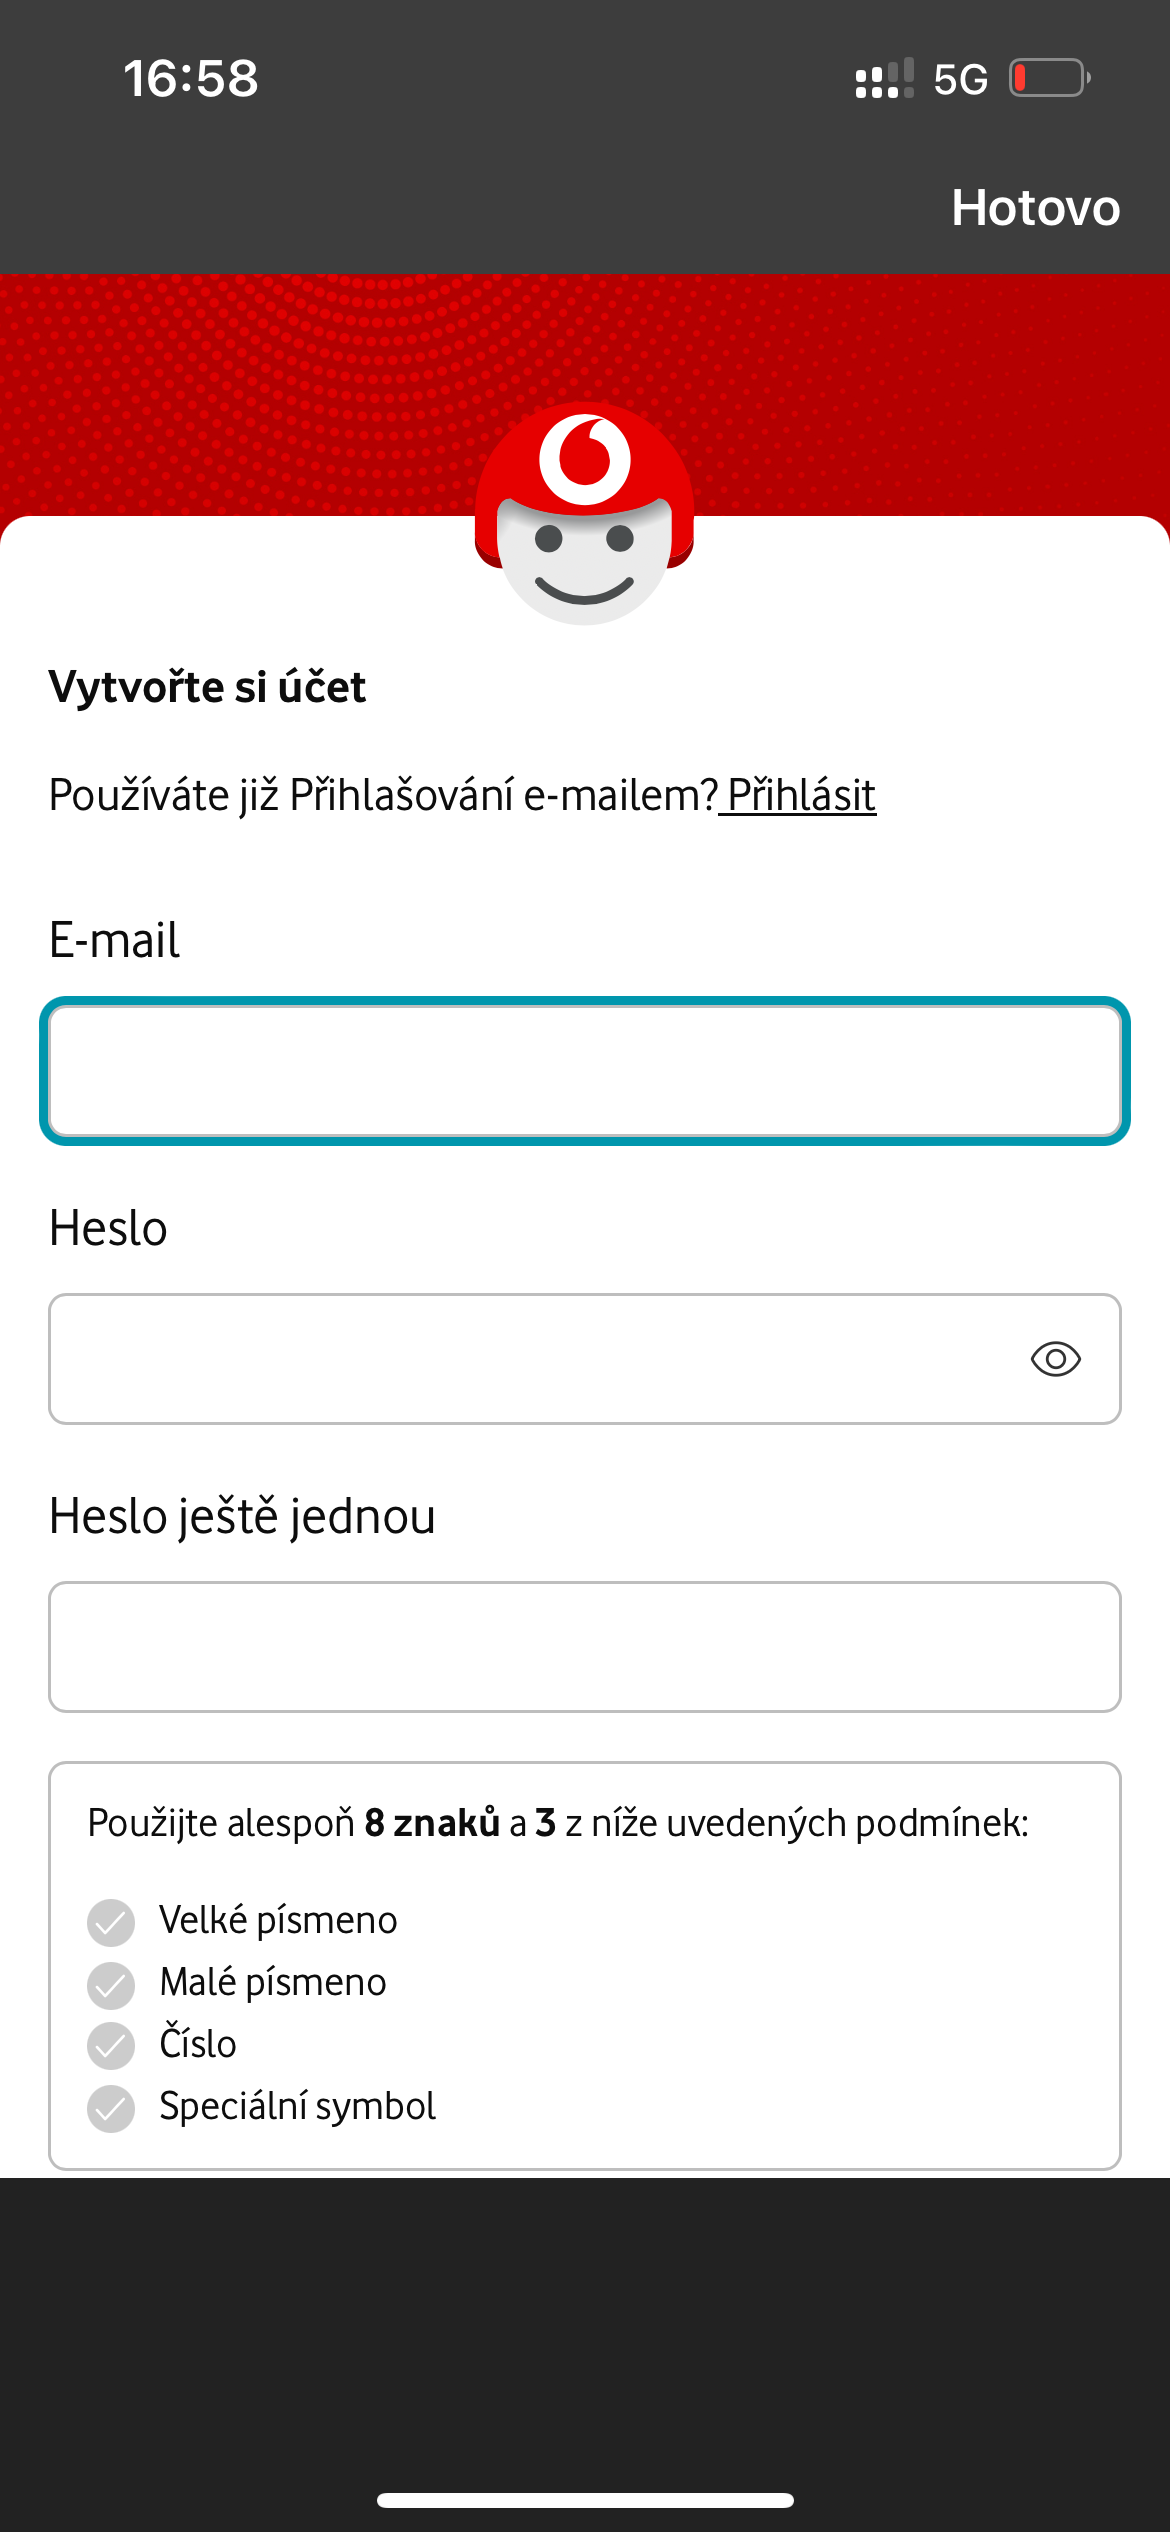The width and height of the screenshot is (1170, 2532).
Task: Tap the 8 znaků password rule text
Action: pos(432,1823)
